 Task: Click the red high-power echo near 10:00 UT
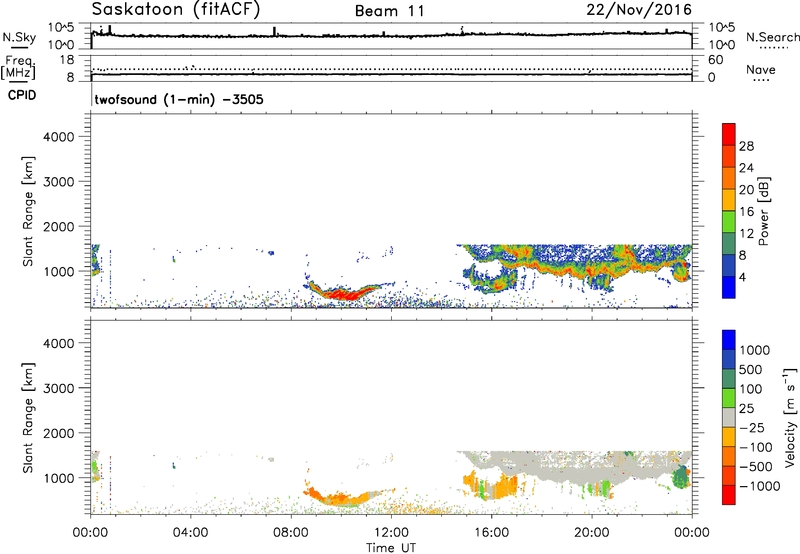(343, 294)
